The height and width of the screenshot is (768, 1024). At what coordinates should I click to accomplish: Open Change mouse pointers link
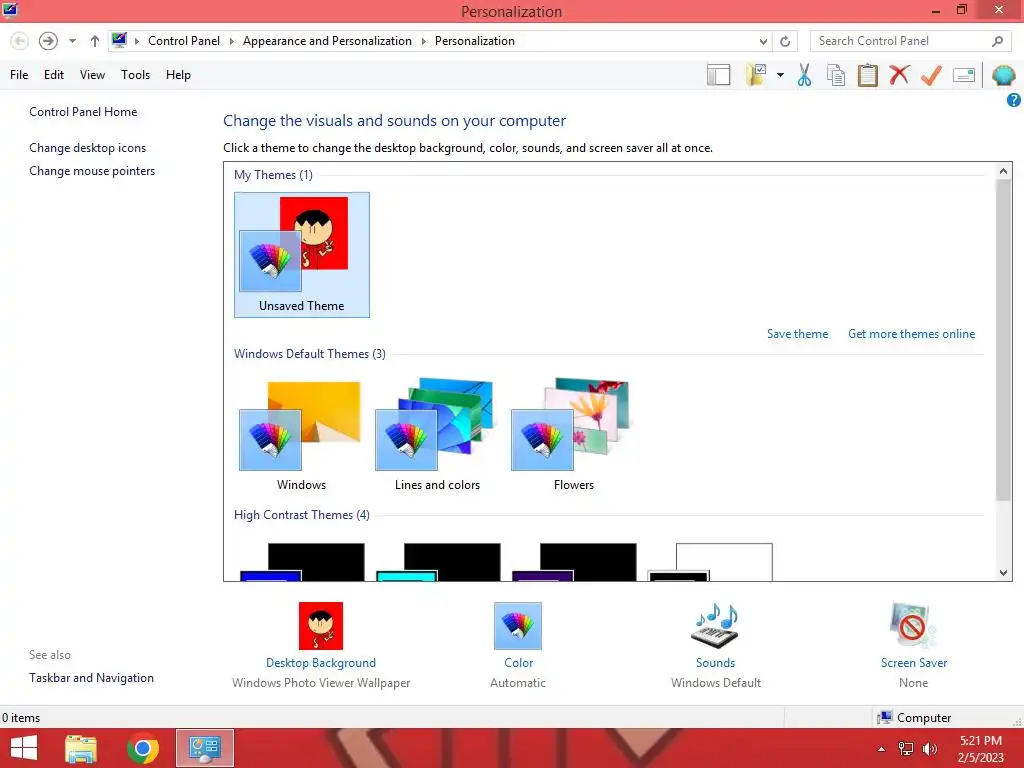[x=92, y=171]
